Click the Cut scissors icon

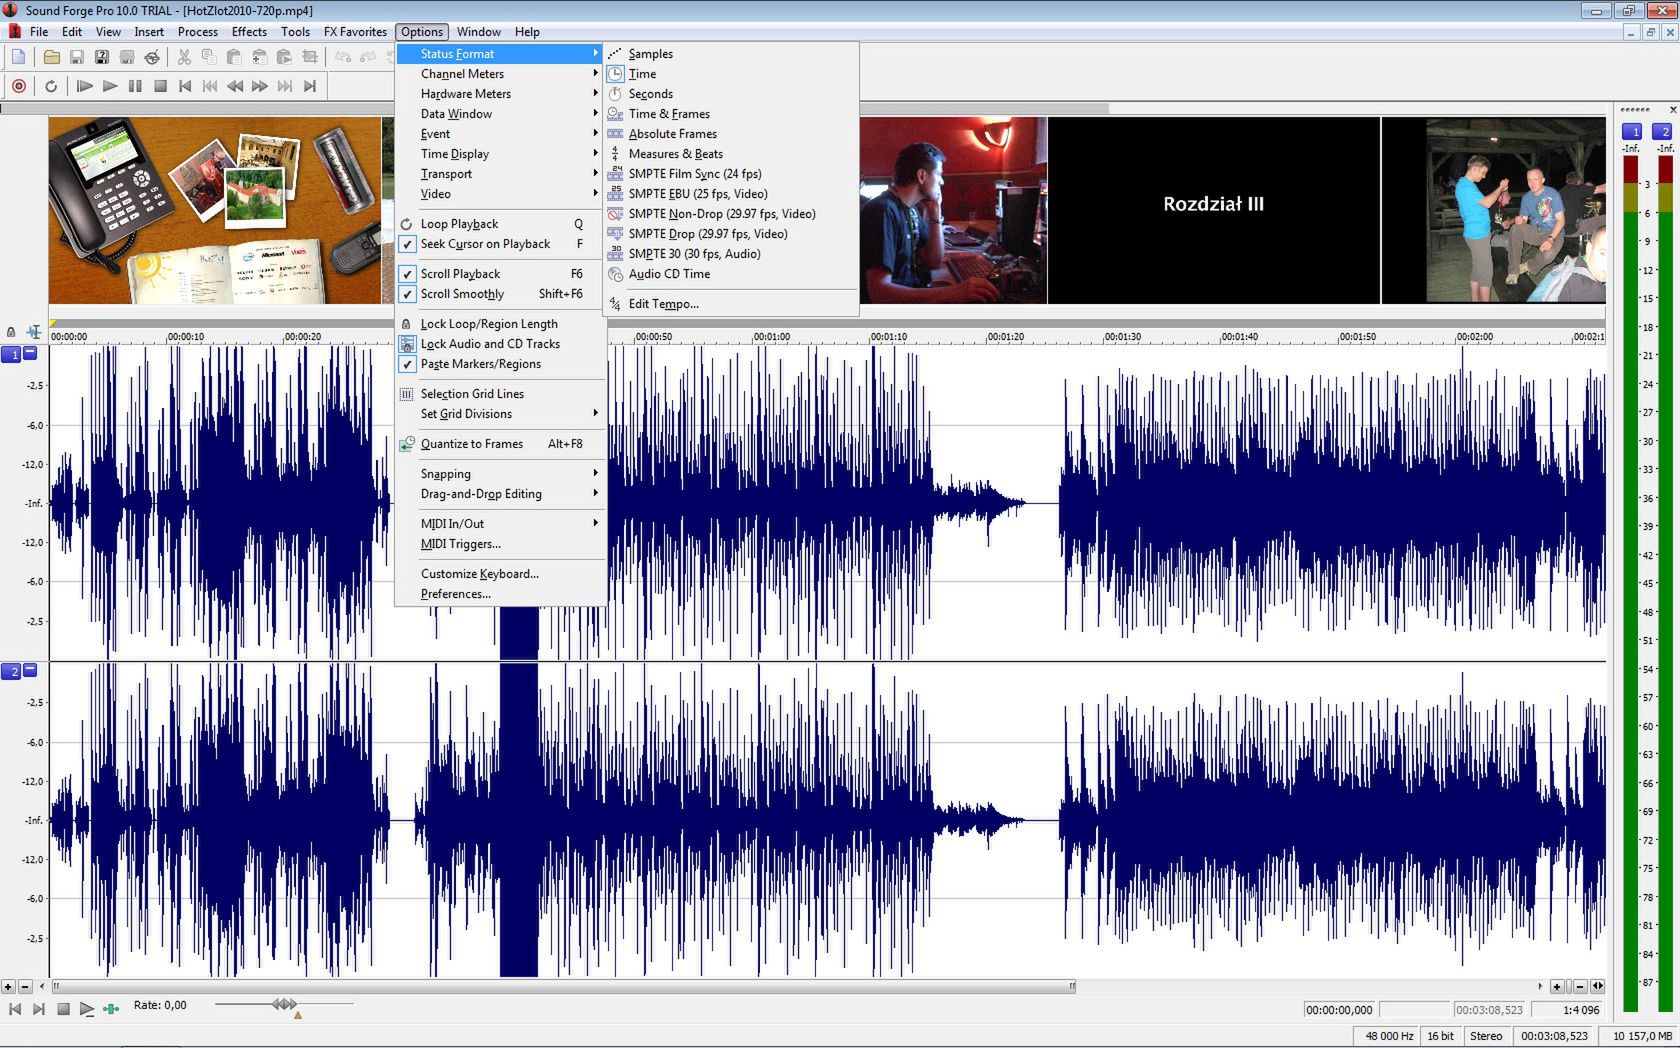[184, 58]
